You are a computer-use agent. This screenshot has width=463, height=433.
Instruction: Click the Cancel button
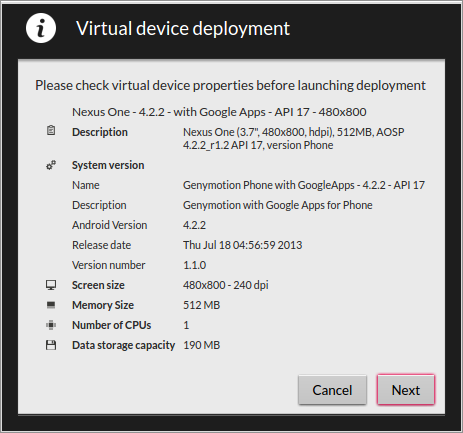tap(332, 390)
